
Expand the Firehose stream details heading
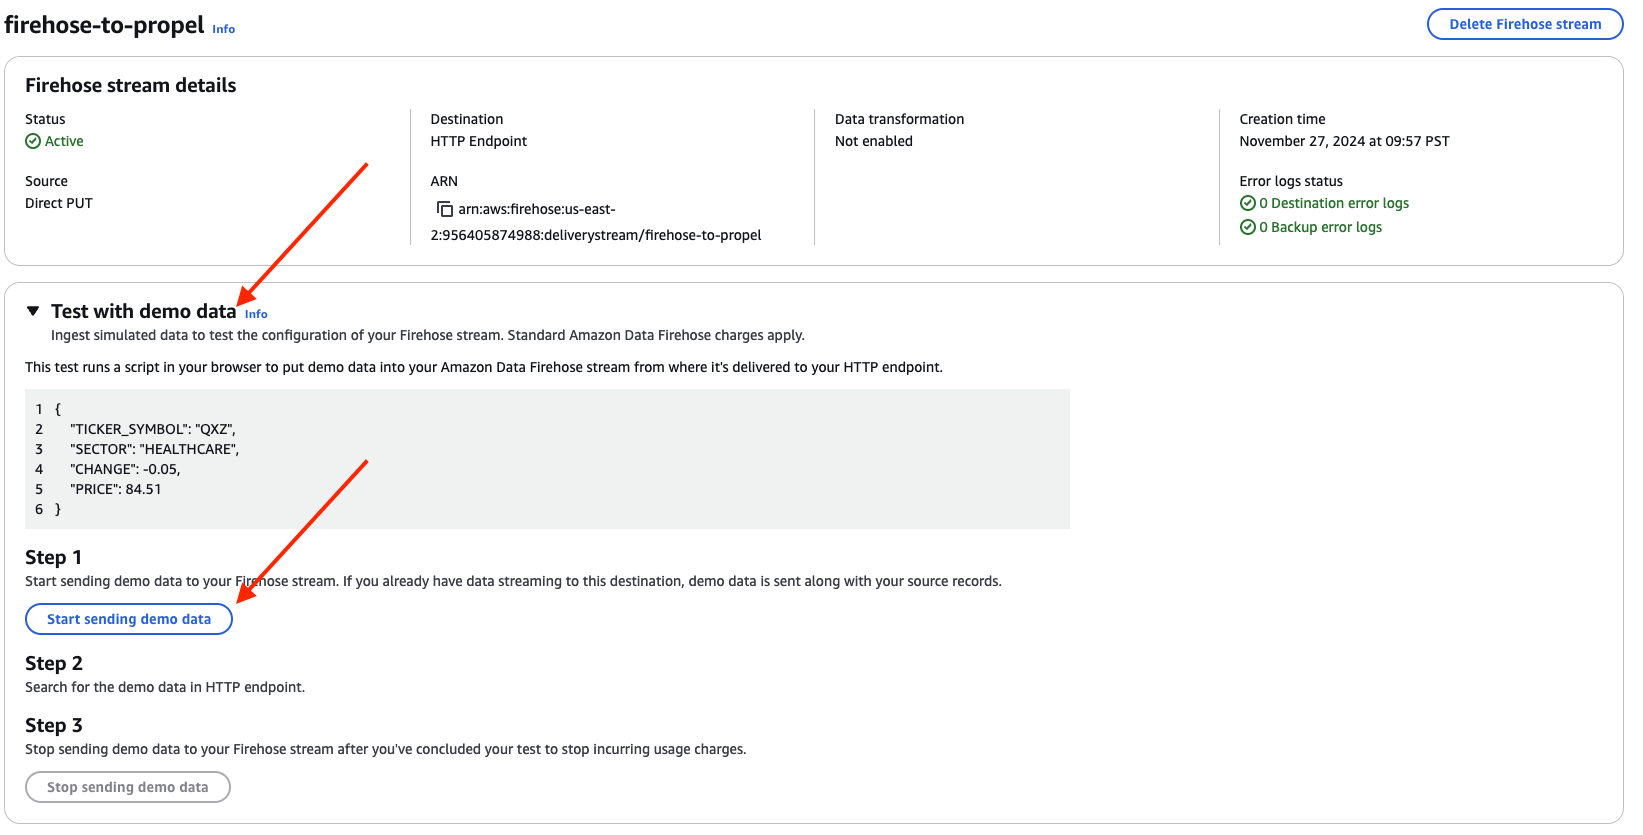point(130,85)
